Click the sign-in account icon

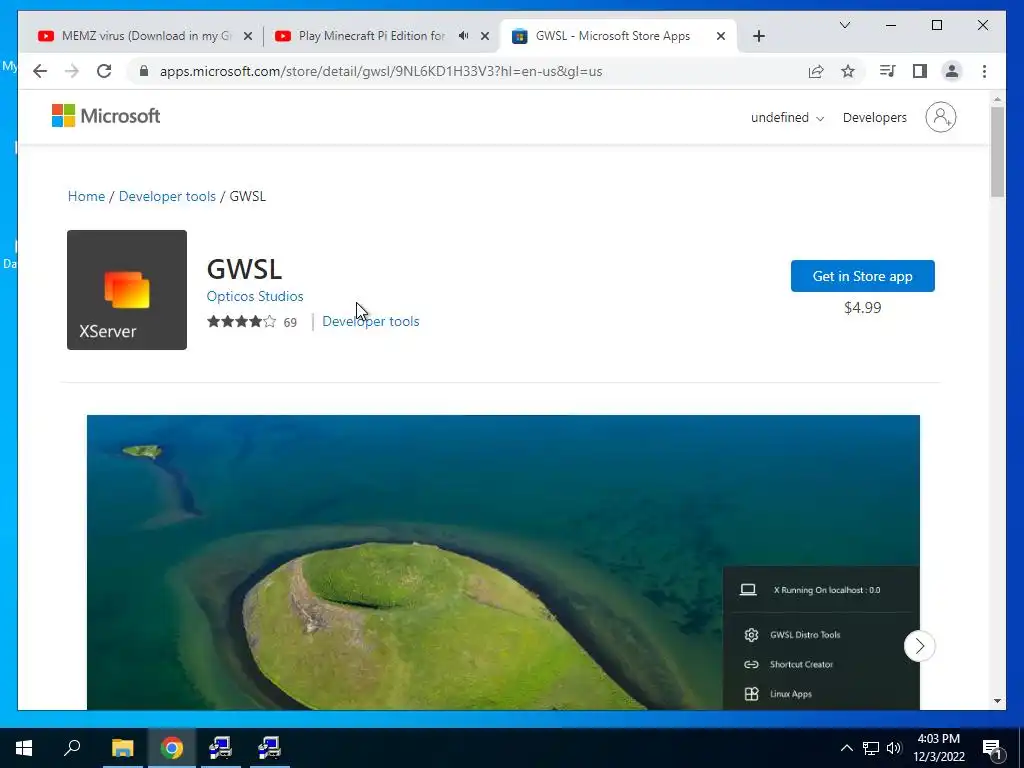940,117
